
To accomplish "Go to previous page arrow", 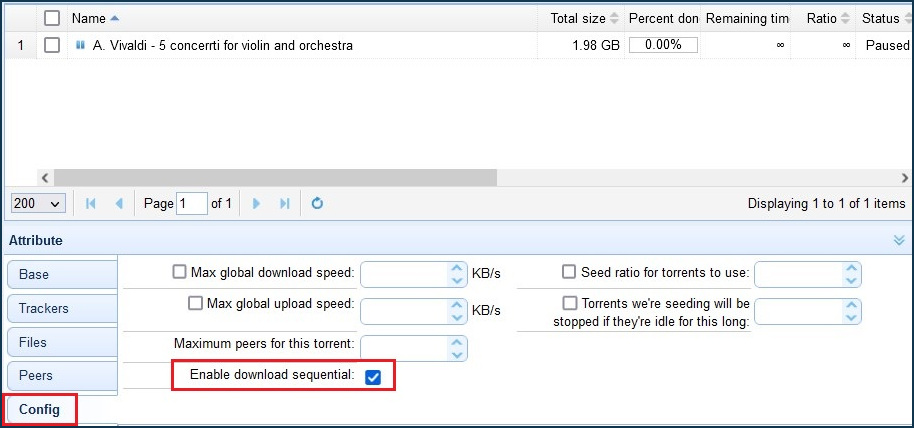I will pos(119,204).
